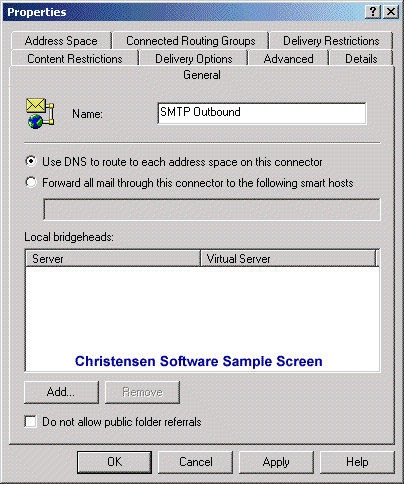This screenshot has width=404, height=484.
Task: Click in the Name field containing SMTP Outbound
Action: 262,113
